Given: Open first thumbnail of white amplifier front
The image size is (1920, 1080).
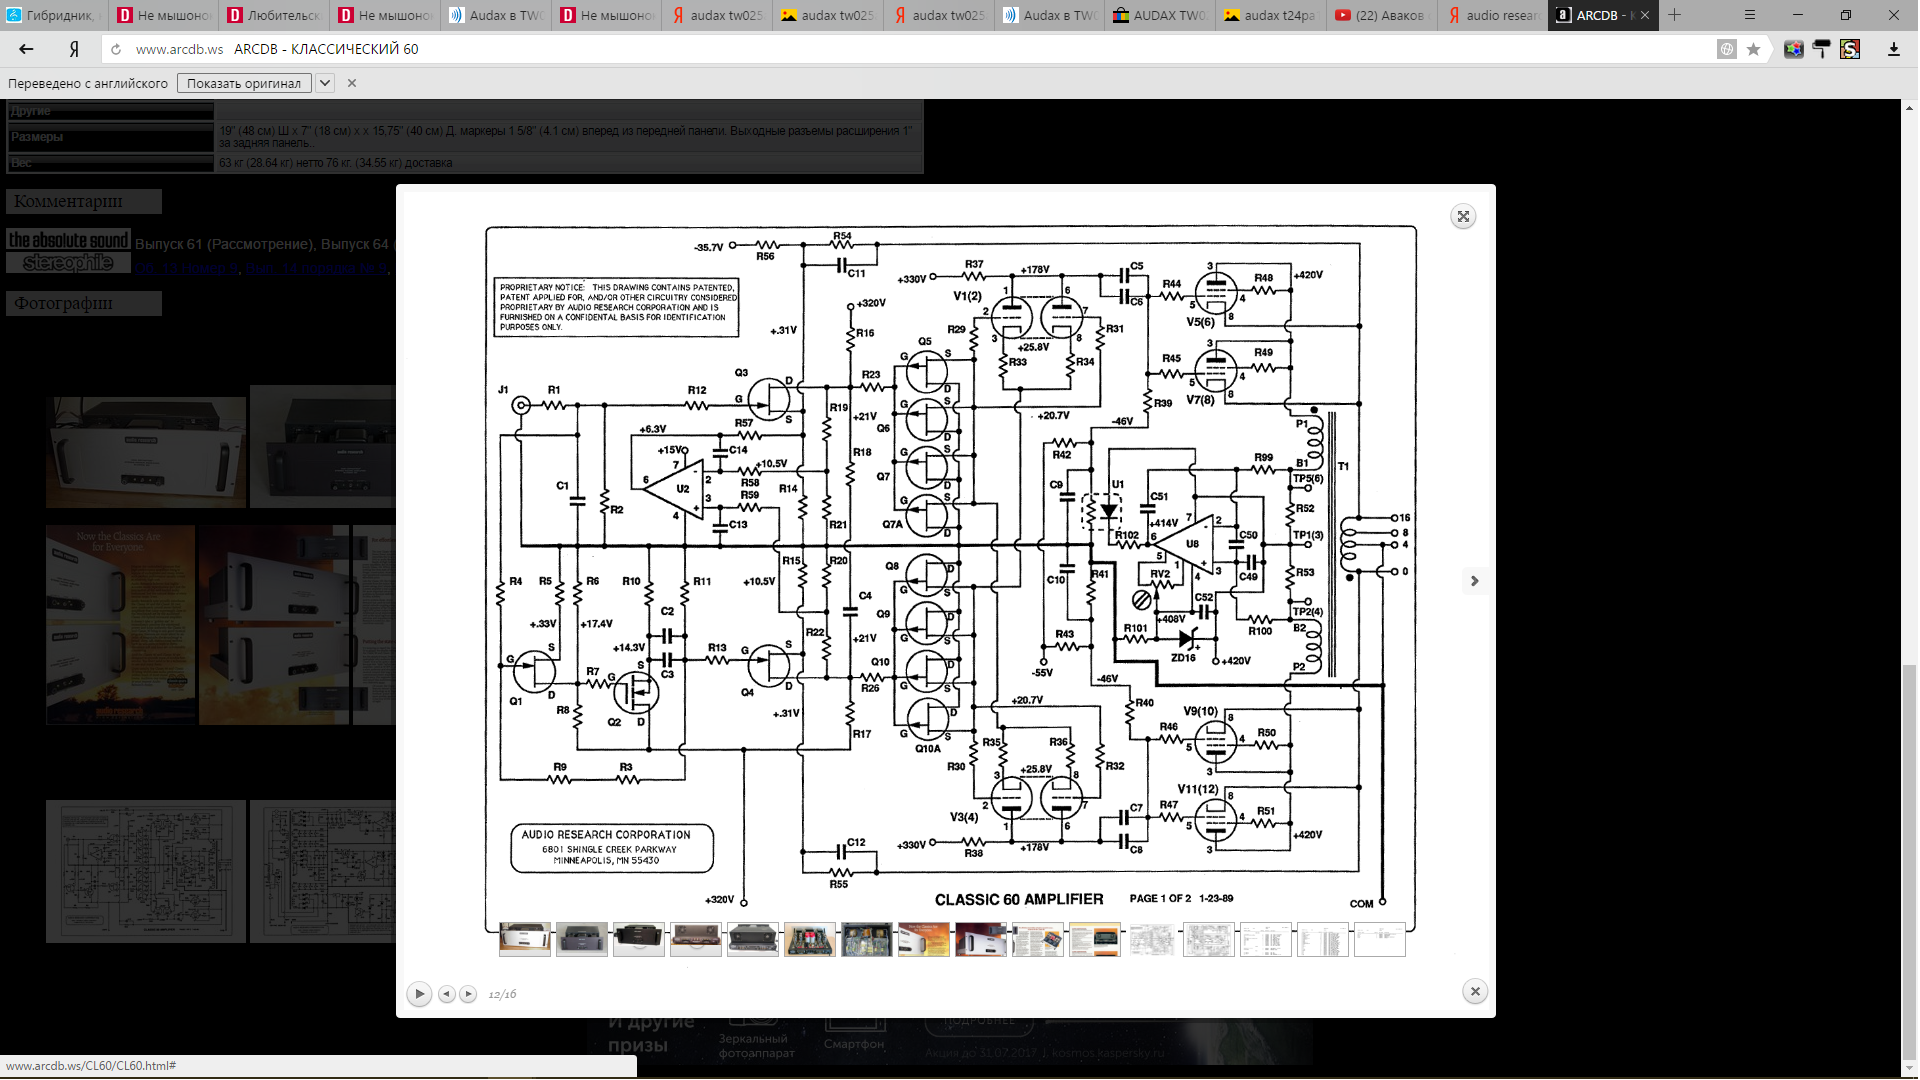Looking at the screenshot, I should pos(525,940).
